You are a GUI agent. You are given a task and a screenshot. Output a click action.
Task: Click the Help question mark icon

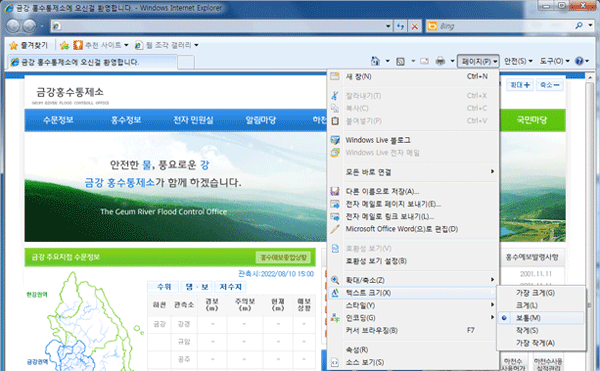coord(579,61)
